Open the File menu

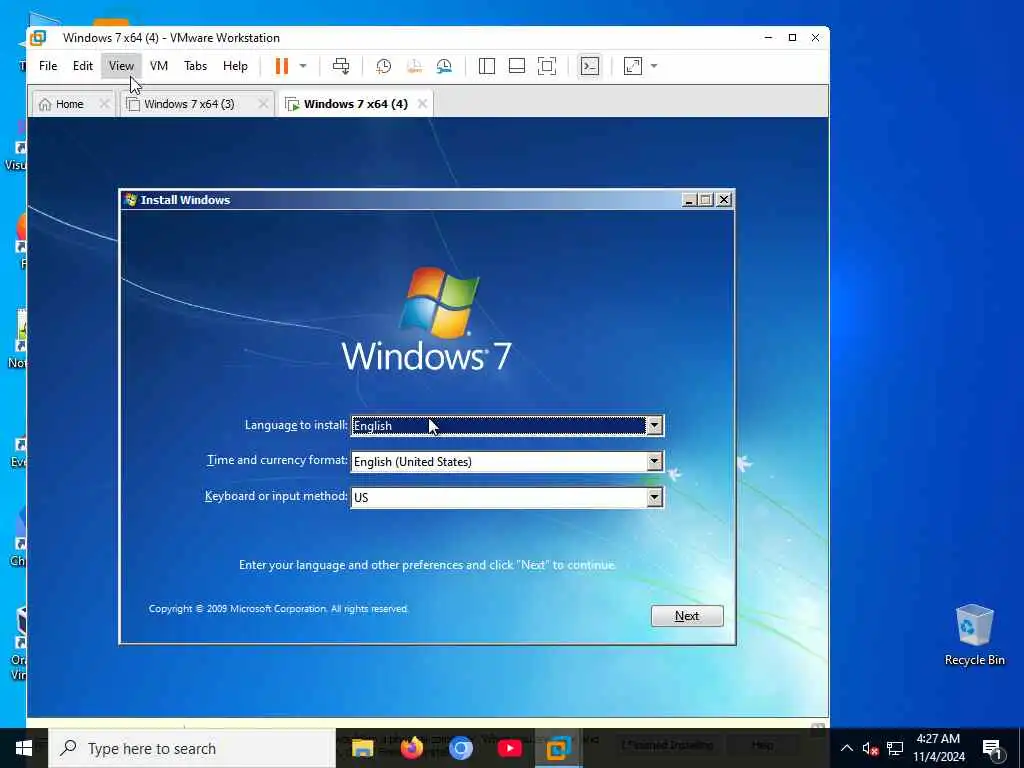[x=48, y=66]
